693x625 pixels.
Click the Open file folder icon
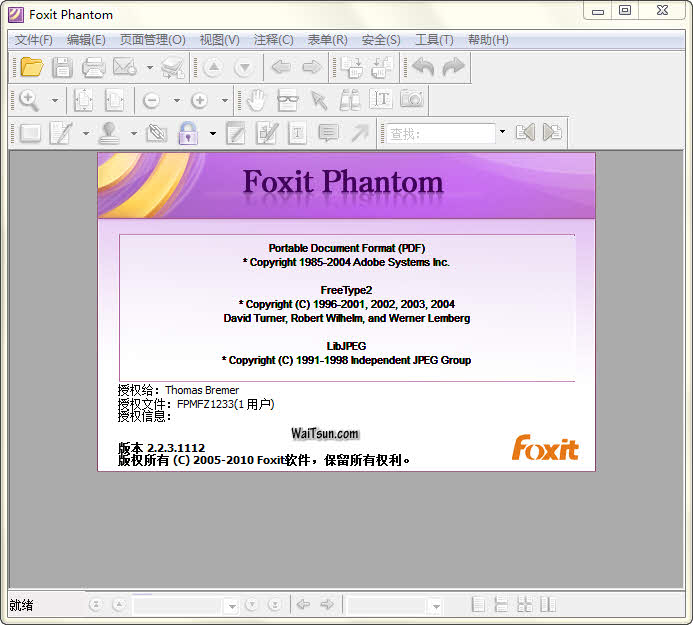click(32, 68)
